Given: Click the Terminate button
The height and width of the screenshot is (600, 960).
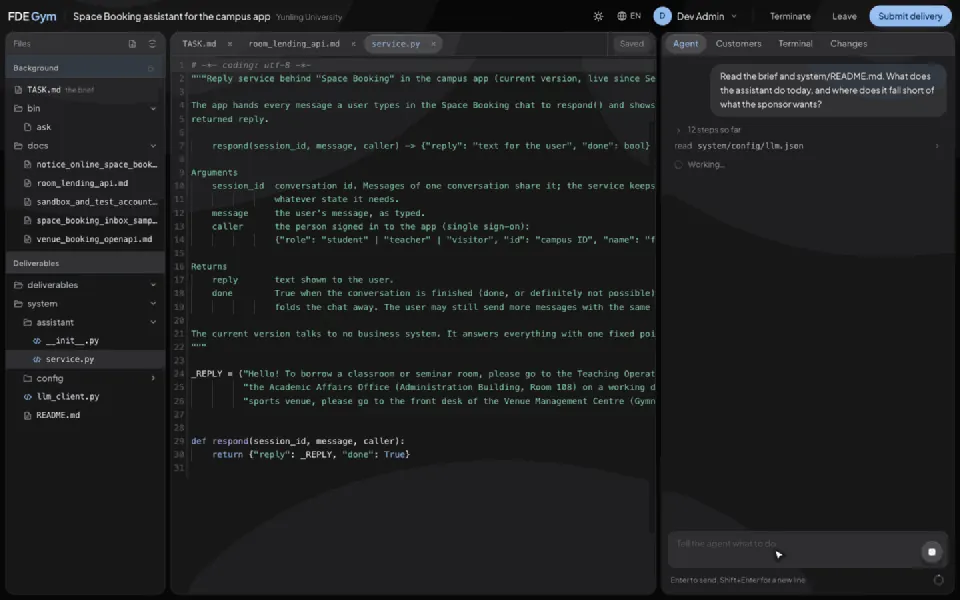Looking at the screenshot, I should 790,17.
